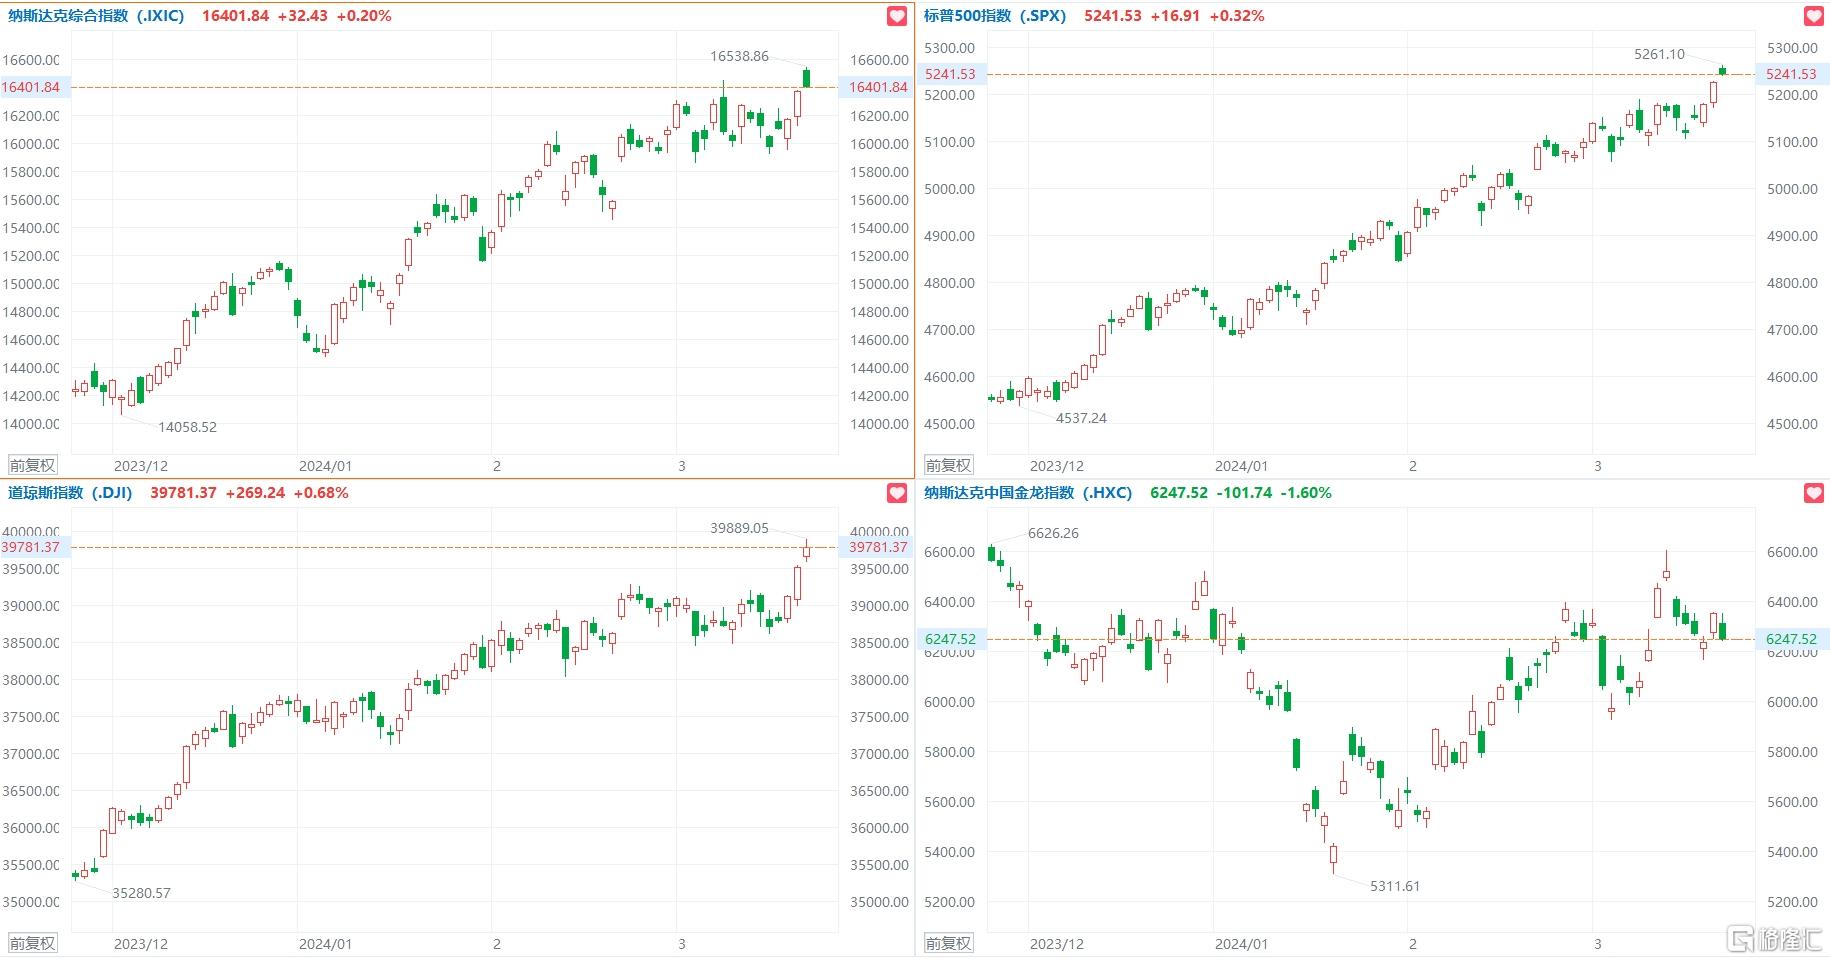Click the 2024/01 date label on DJI chart
Viewport: 1830px width, 961px height.
(325, 944)
